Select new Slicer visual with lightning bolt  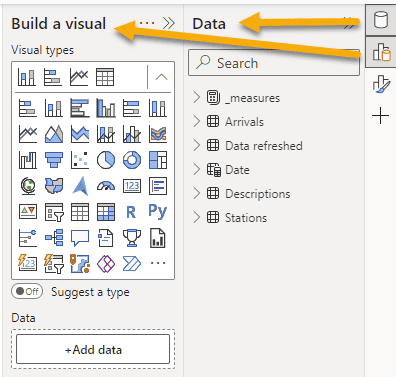click(54, 263)
